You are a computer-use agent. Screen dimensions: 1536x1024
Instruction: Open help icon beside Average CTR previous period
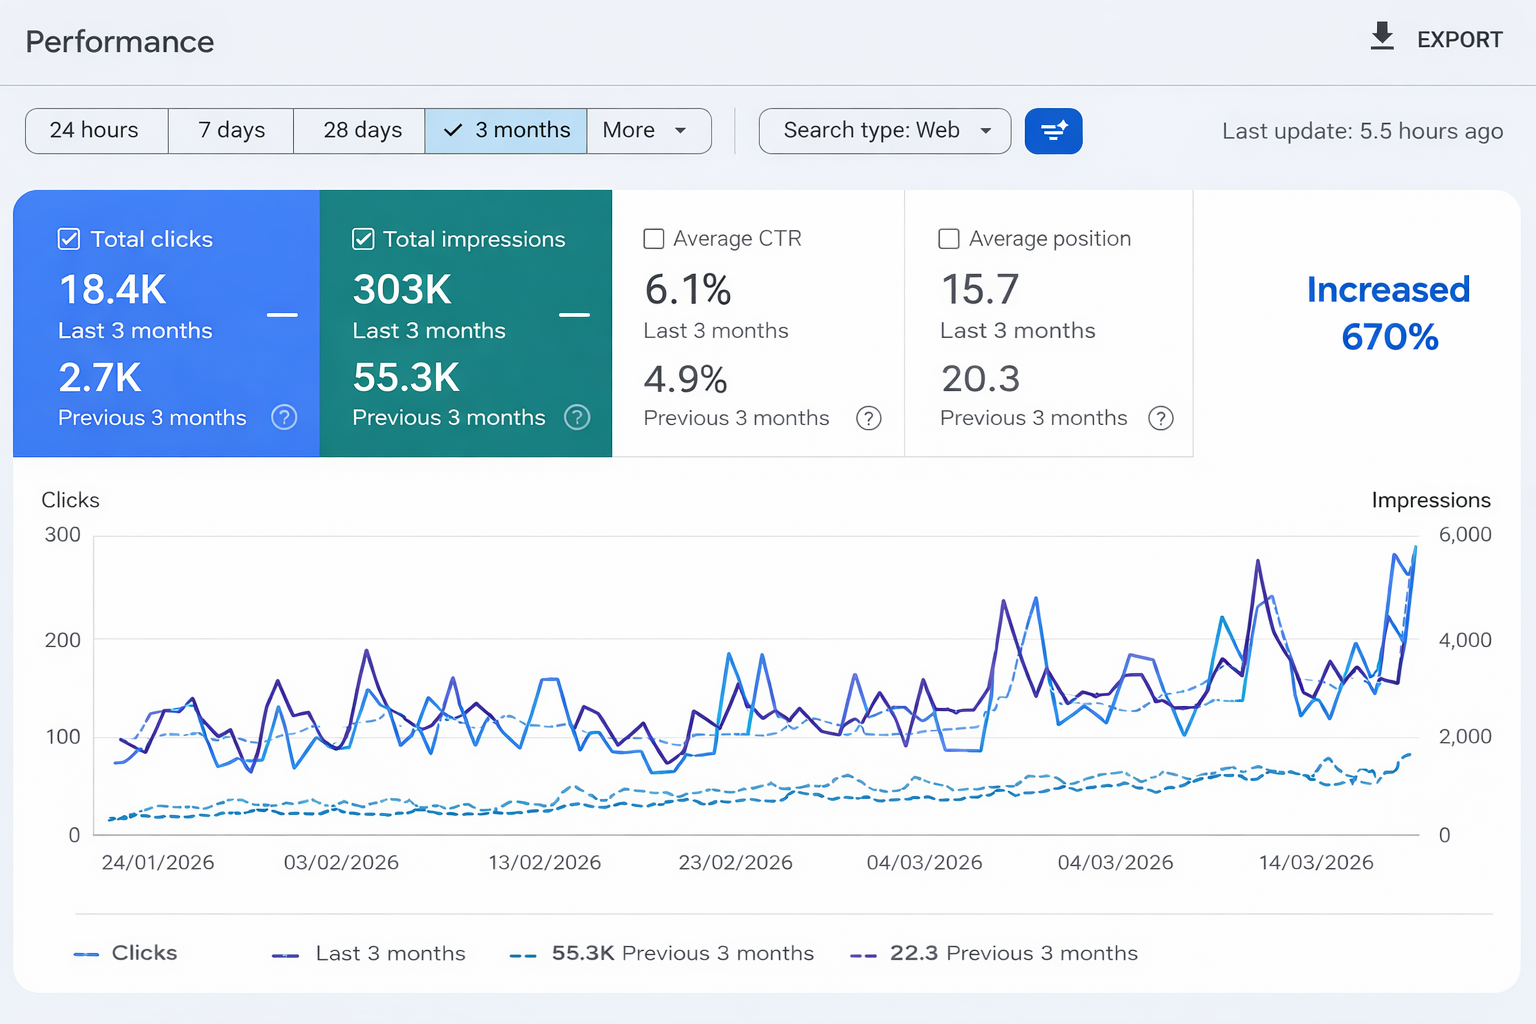click(869, 418)
